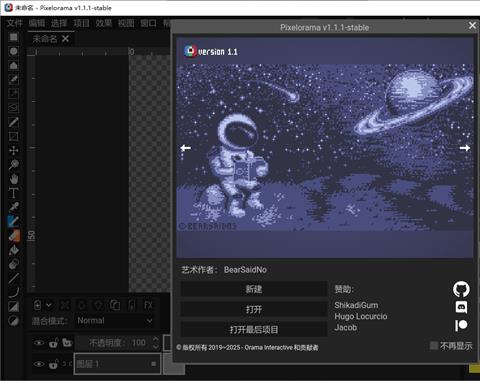
Task: Select the Pan hand tool
Action: tap(13, 179)
